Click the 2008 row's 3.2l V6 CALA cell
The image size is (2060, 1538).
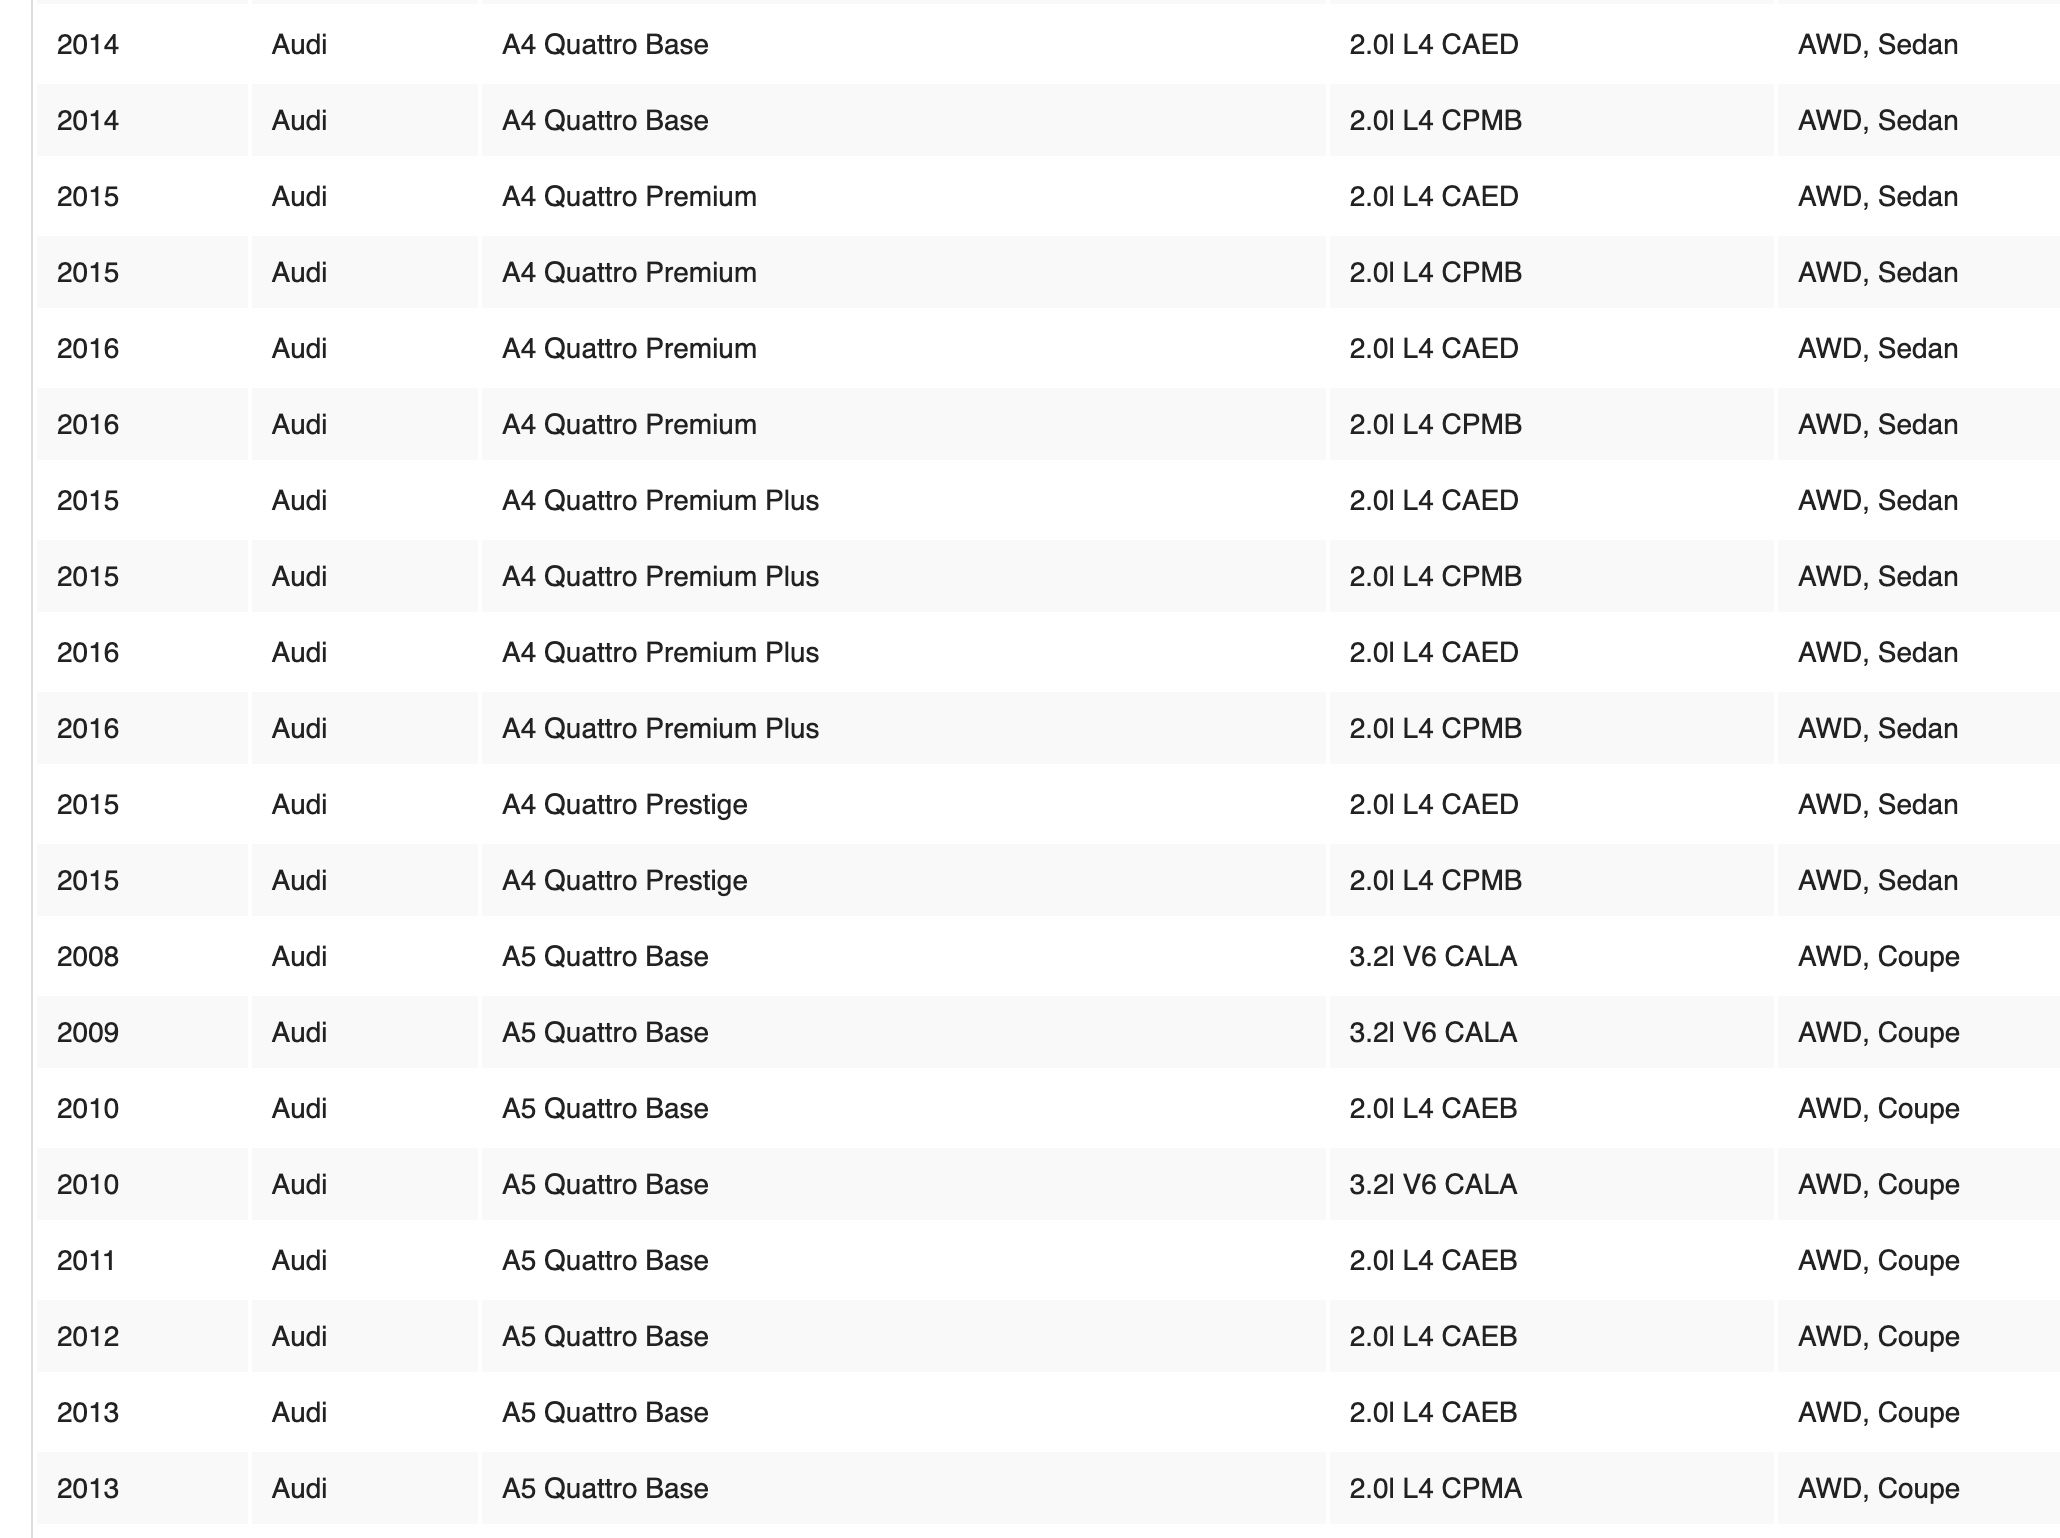(x=1432, y=957)
